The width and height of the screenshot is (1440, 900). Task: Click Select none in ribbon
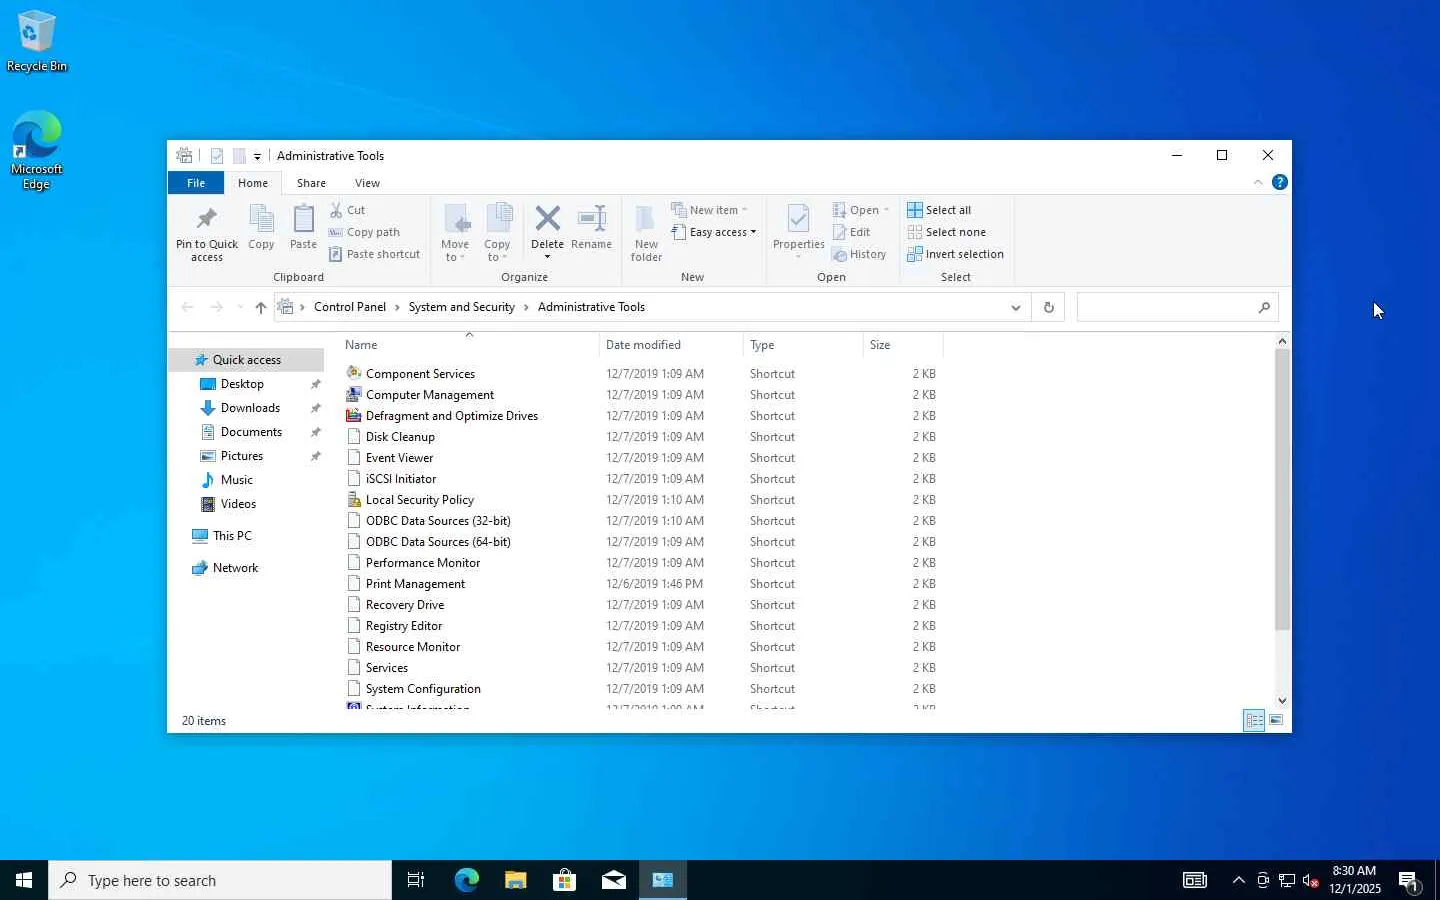click(946, 232)
